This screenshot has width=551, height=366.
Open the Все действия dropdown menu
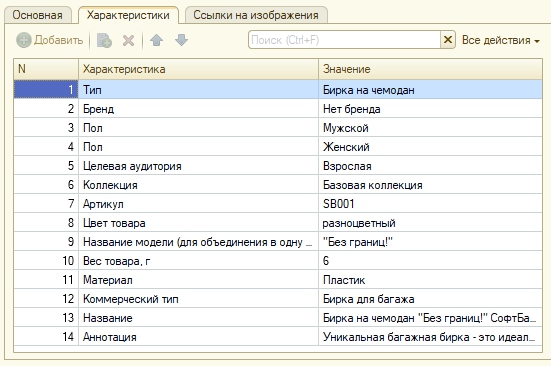tap(501, 40)
